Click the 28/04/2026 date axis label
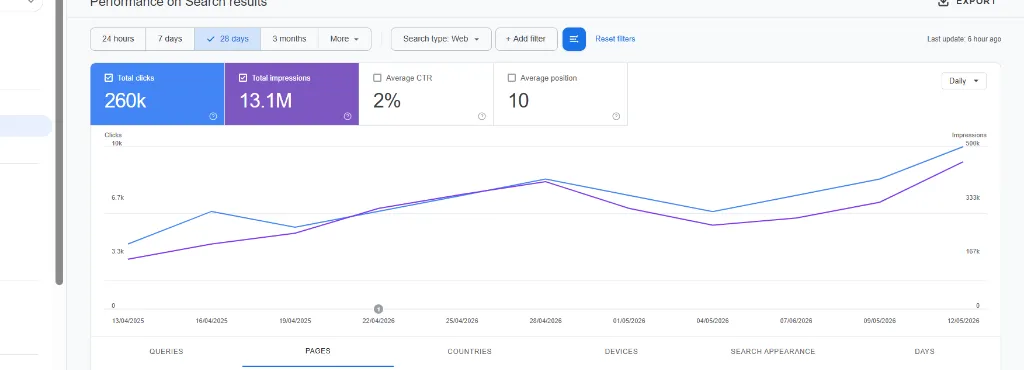The width and height of the screenshot is (1024, 370). (545, 321)
